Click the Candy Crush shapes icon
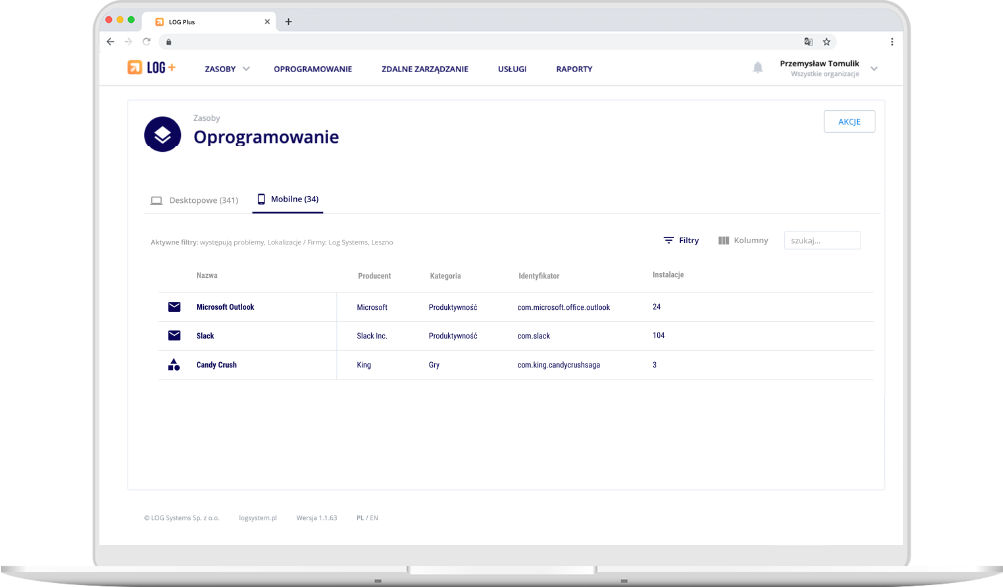The height and width of the screenshot is (587, 1003). [174, 364]
